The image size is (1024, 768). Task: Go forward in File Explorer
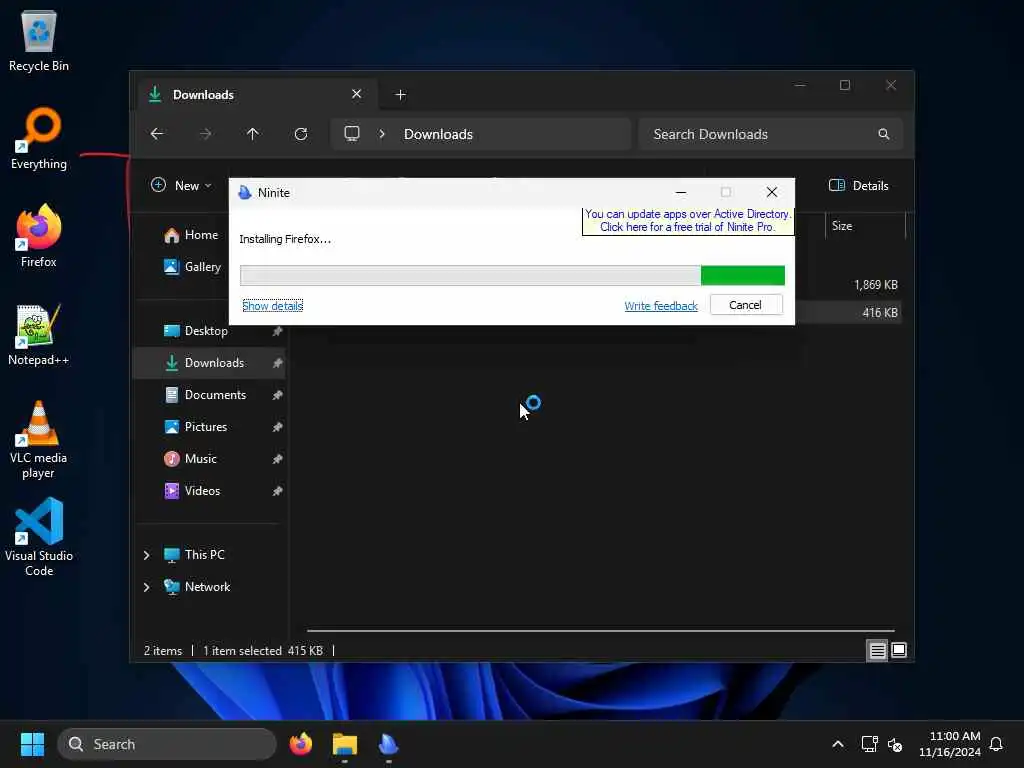[x=205, y=134]
